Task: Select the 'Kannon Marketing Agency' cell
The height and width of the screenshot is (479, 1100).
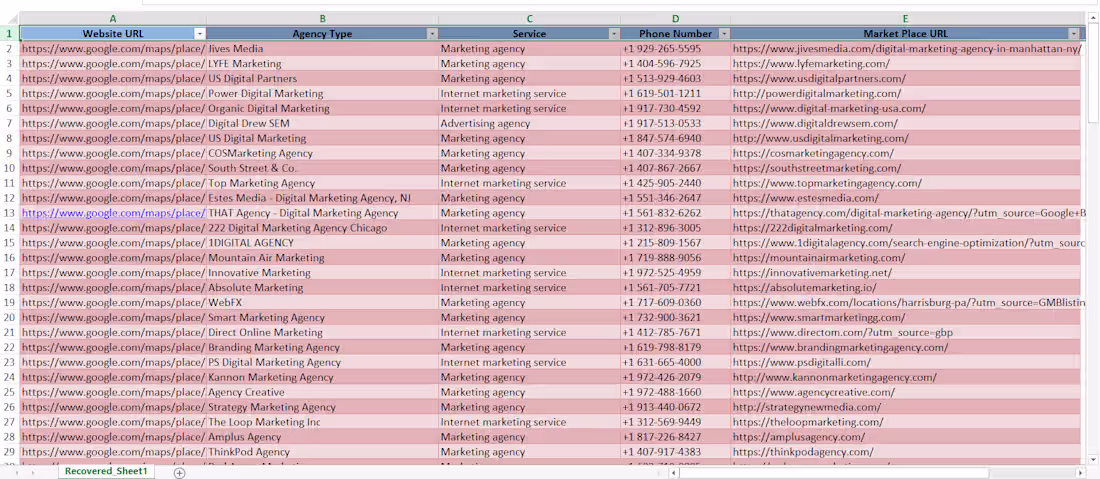Action: coord(322,377)
